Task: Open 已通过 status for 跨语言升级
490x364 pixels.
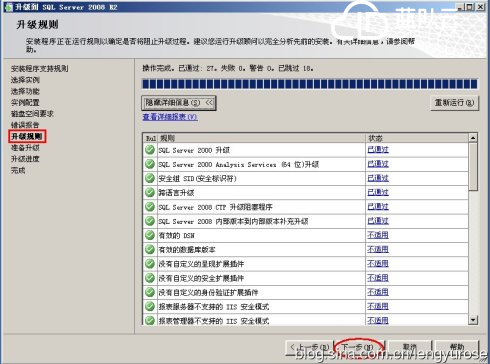Action: (378, 192)
